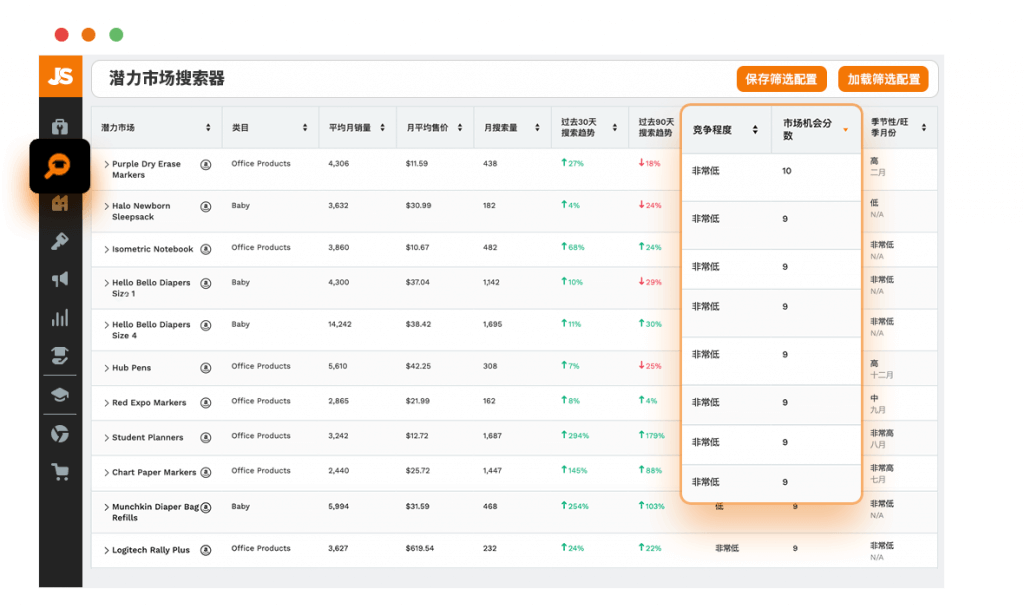Click Amazon circle icon for Hub Pens

pyautogui.click(x=206, y=368)
